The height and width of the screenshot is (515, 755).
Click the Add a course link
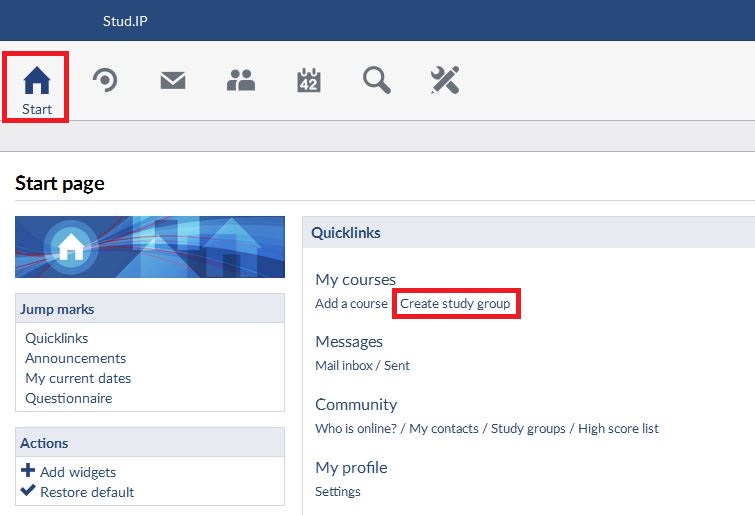click(351, 303)
